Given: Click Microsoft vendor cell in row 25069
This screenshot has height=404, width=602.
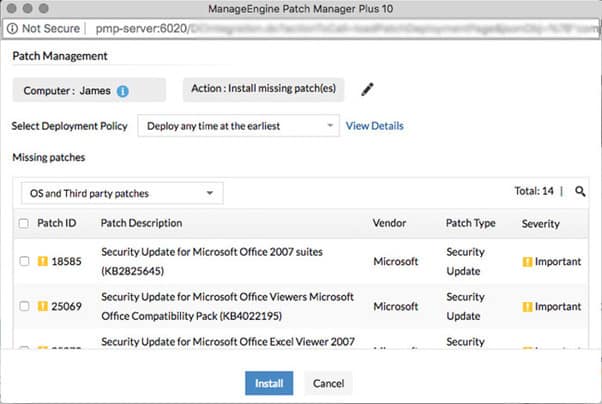Looking at the screenshot, I should pos(396,306).
